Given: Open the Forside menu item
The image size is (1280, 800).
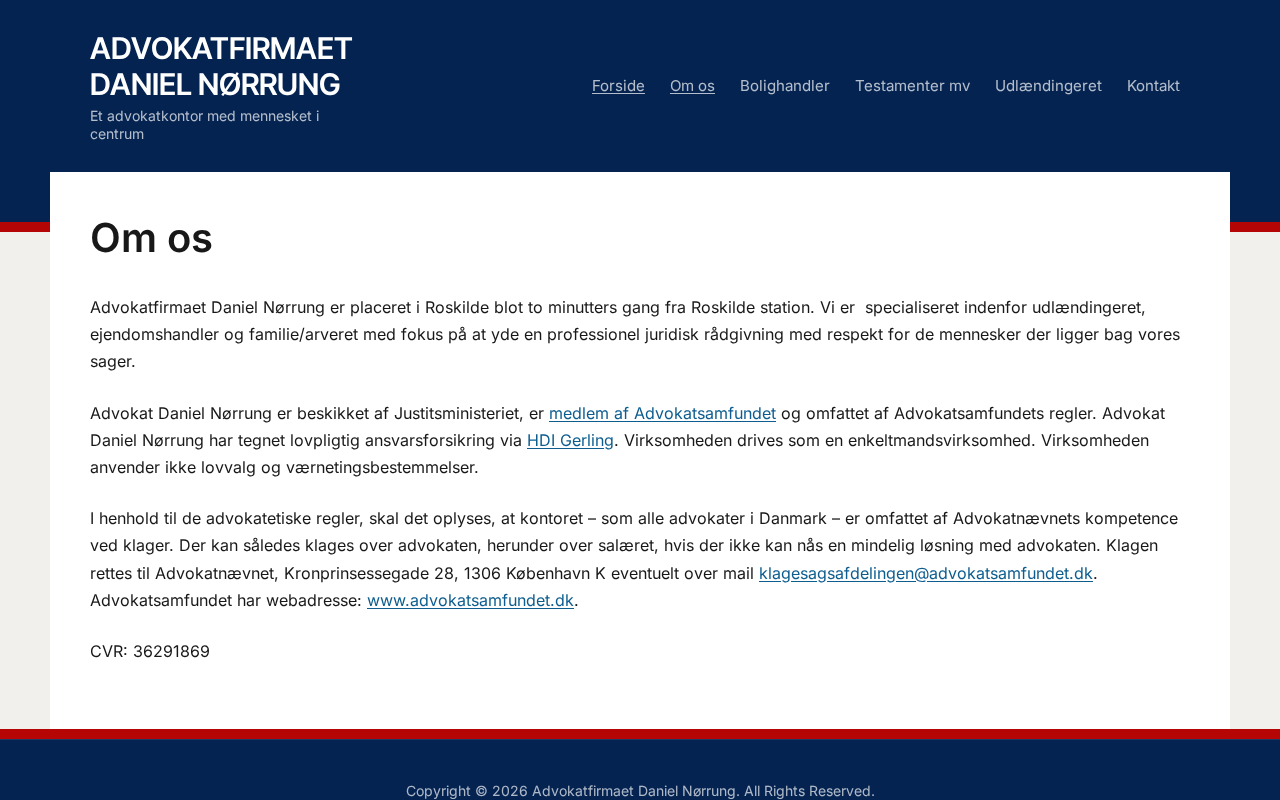Looking at the screenshot, I should click(x=618, y=86).
